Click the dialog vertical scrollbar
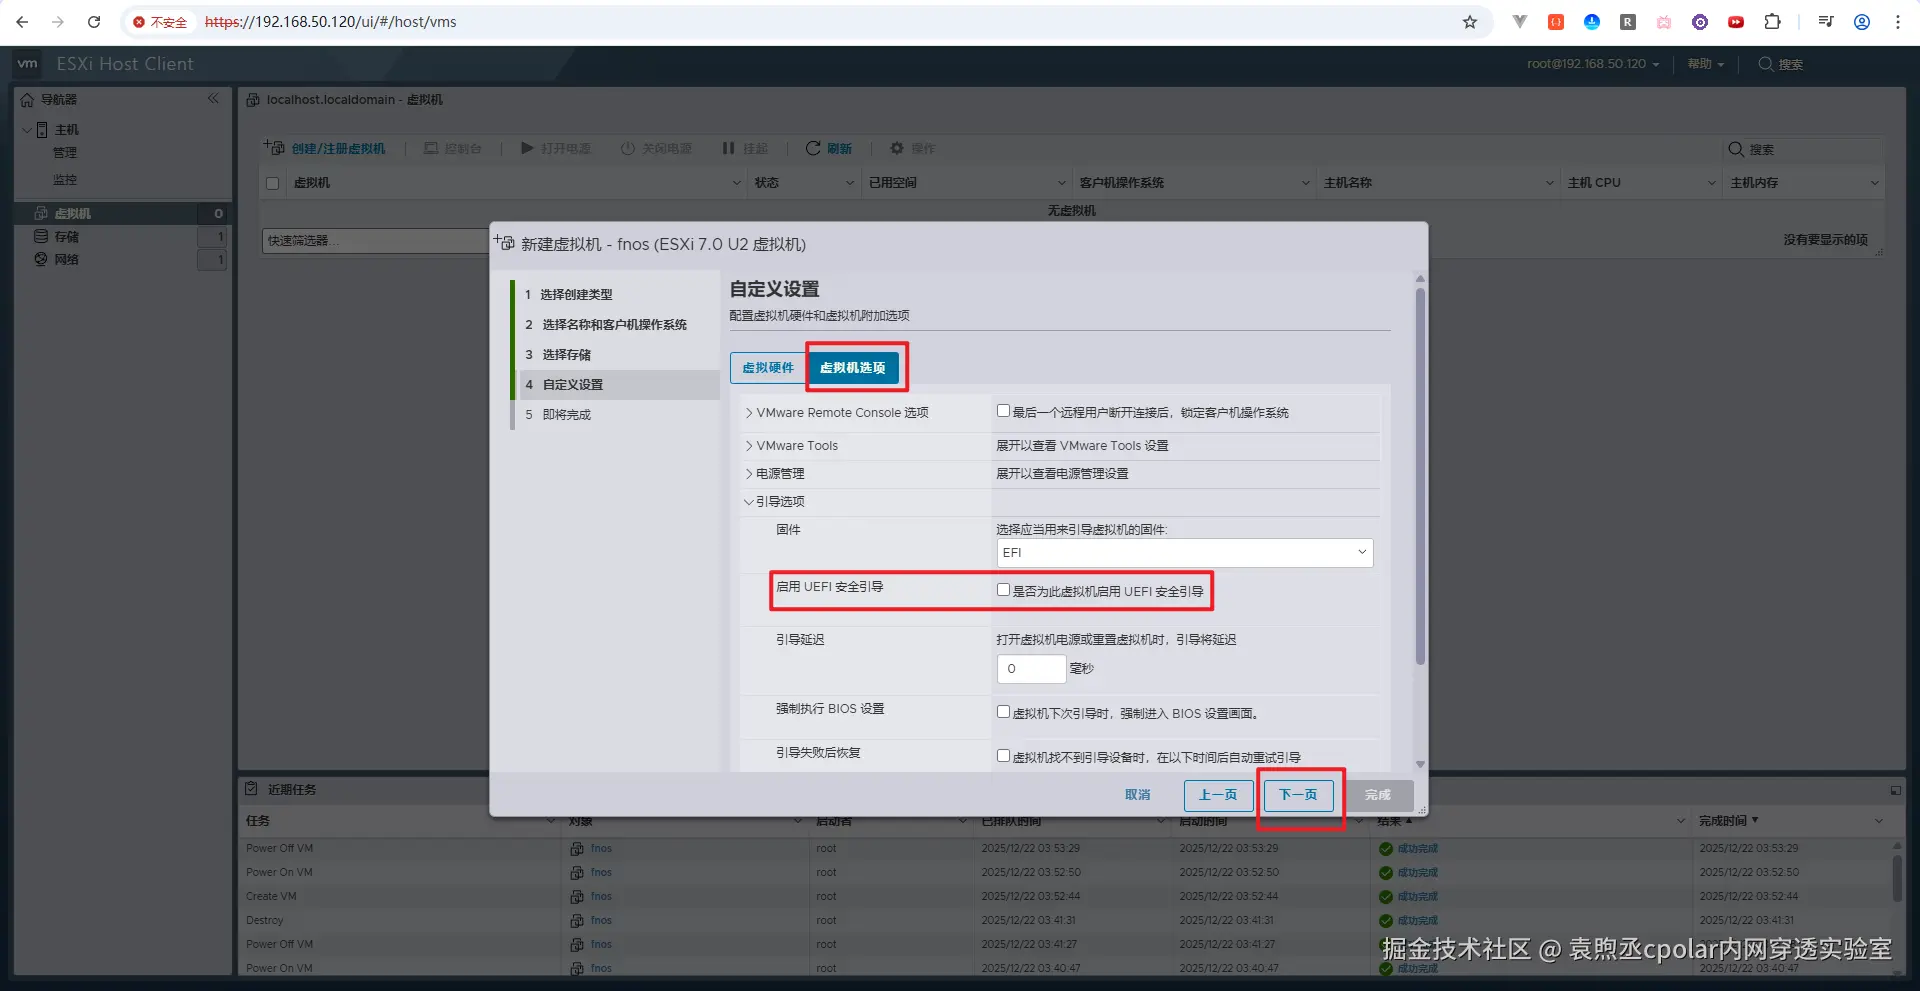Viewport: 1920px width, 991px height. (1420, 477)
